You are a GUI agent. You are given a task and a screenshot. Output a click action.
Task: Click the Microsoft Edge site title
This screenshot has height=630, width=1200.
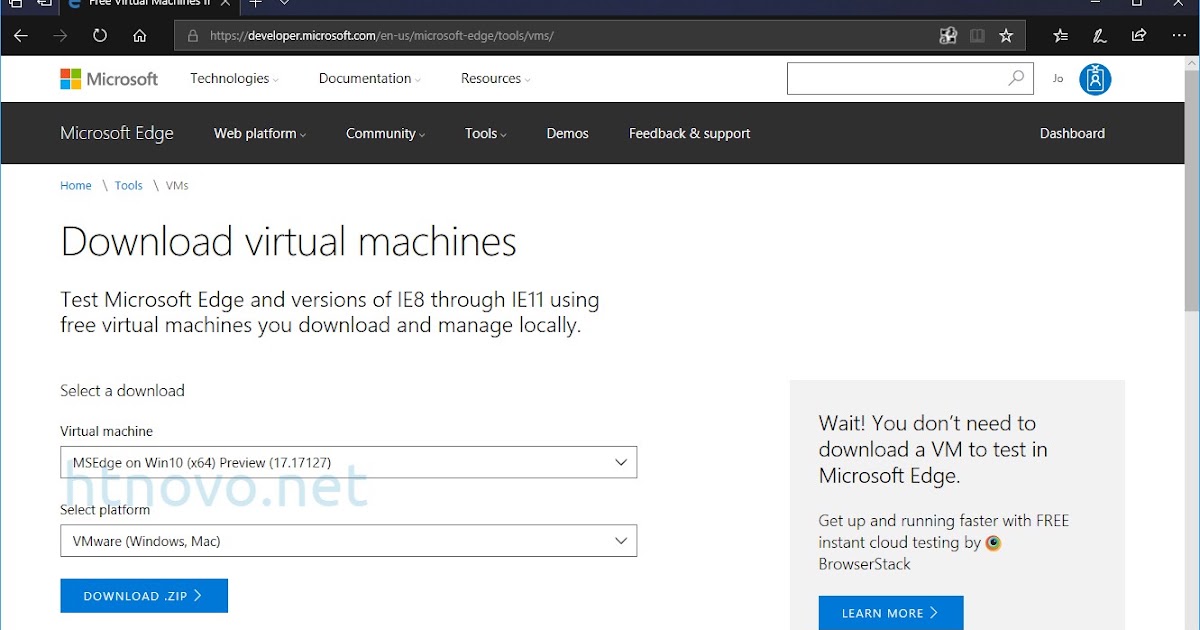117,133
